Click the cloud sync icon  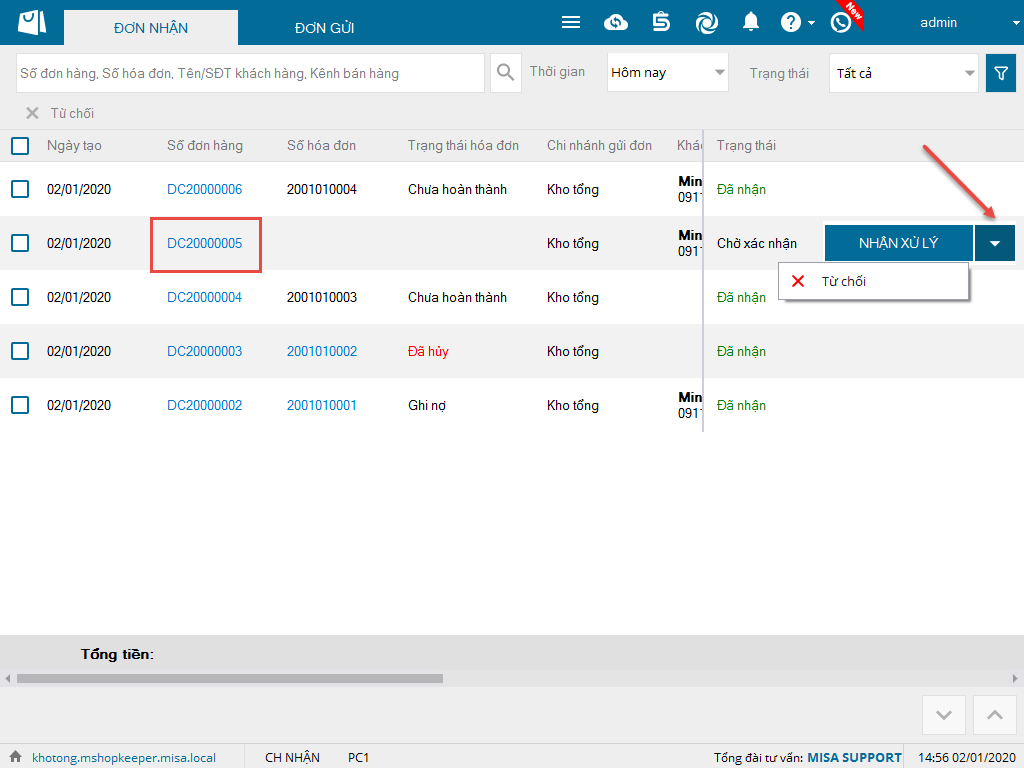[x=616, y=22]
